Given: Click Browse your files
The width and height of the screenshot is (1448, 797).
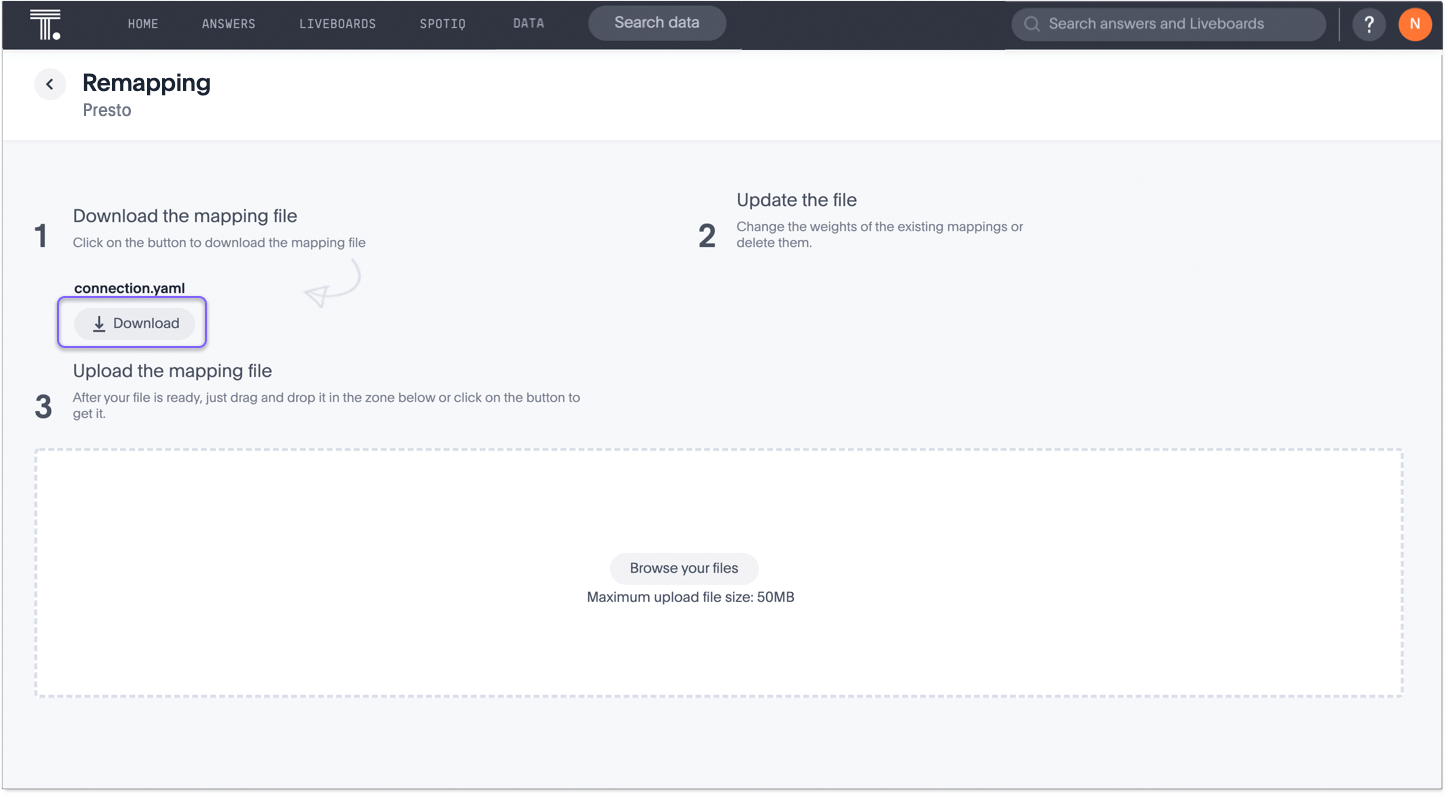Looking at the screenshot, I should coord(684,568).
